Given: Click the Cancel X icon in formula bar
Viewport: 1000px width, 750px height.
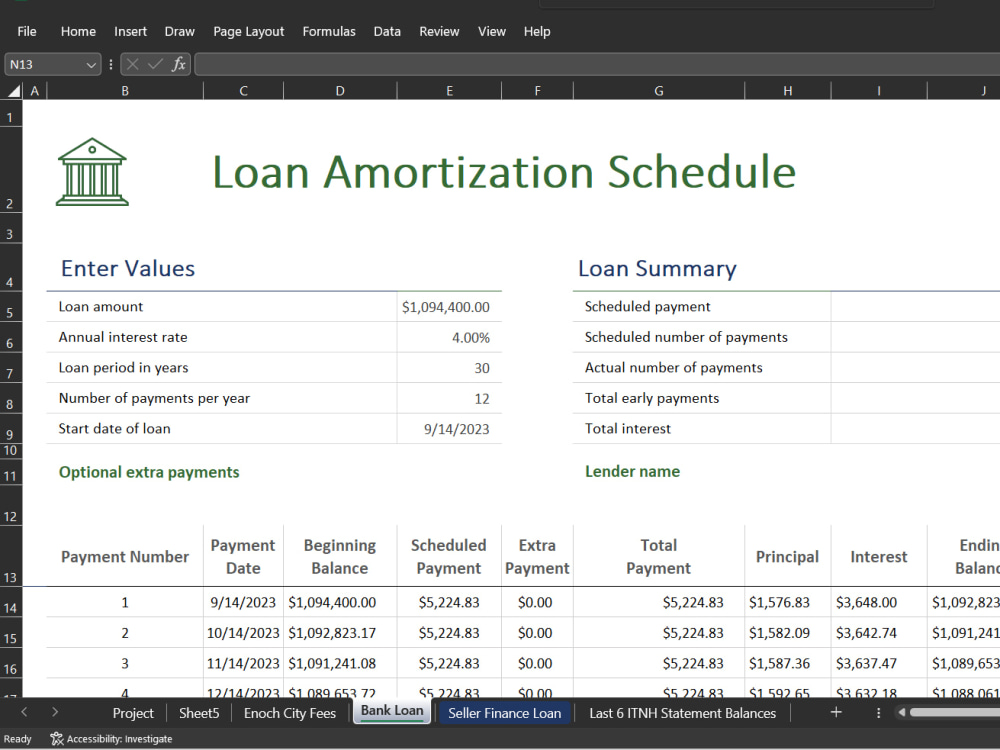Looking at the screenshot, I should (x=132, y=63).
